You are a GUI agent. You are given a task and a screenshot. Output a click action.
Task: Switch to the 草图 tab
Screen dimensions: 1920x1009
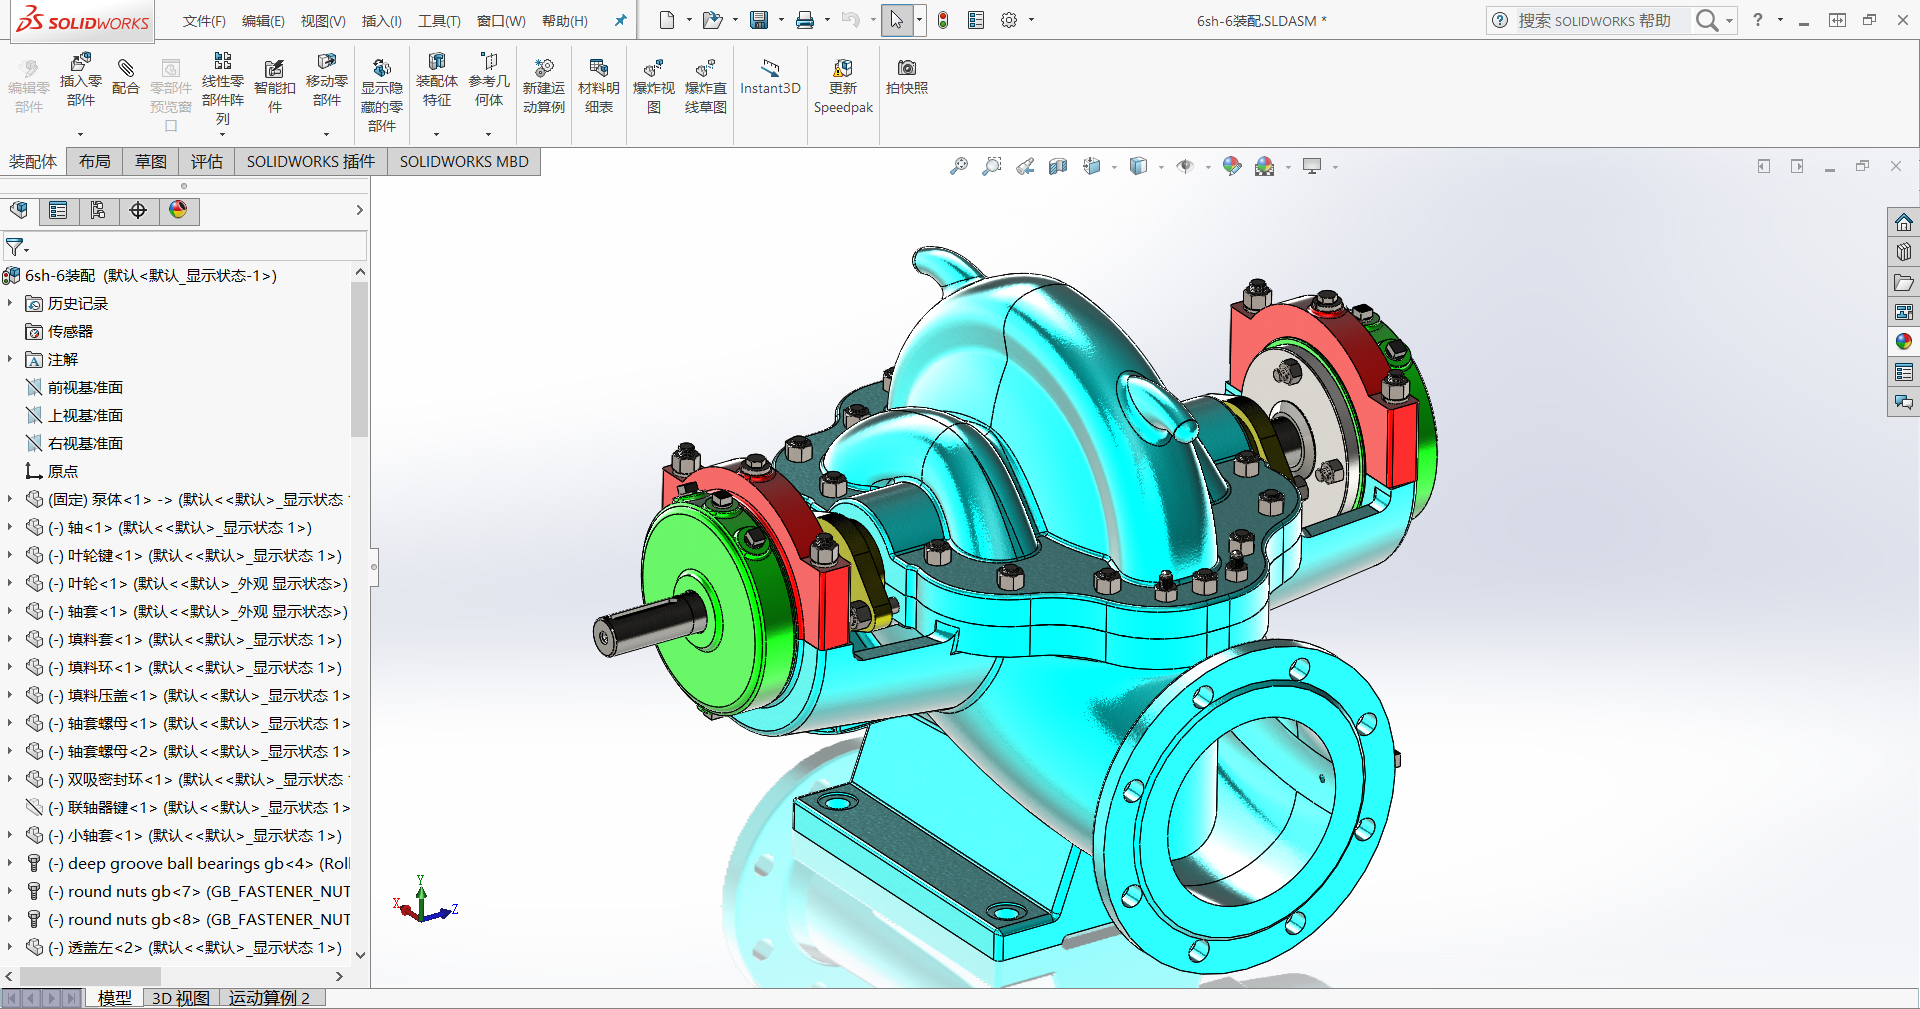[x=151, y=162]
